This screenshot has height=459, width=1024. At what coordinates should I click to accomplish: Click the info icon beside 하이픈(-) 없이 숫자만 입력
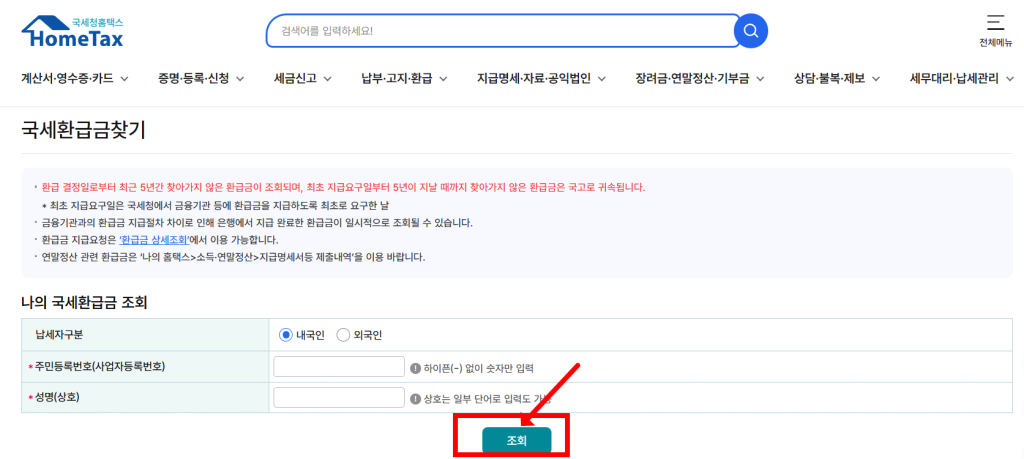tap(416, 368)
